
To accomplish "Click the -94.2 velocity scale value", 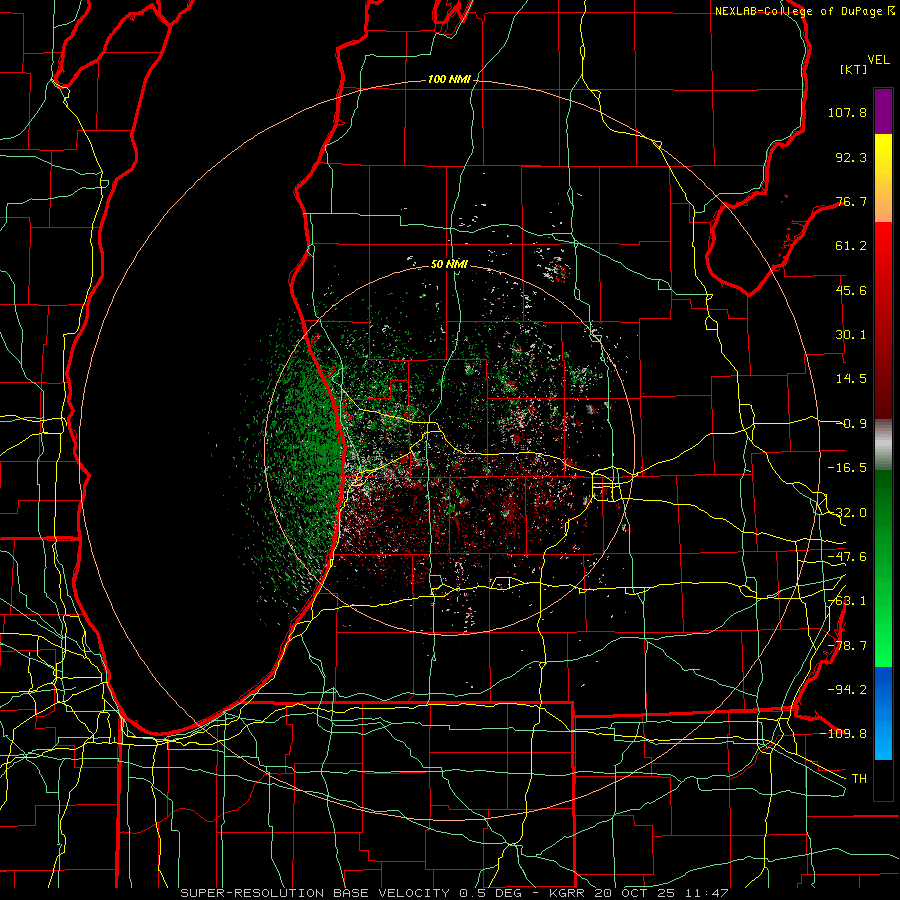I will pyautogui.click(x=847, y=690).
